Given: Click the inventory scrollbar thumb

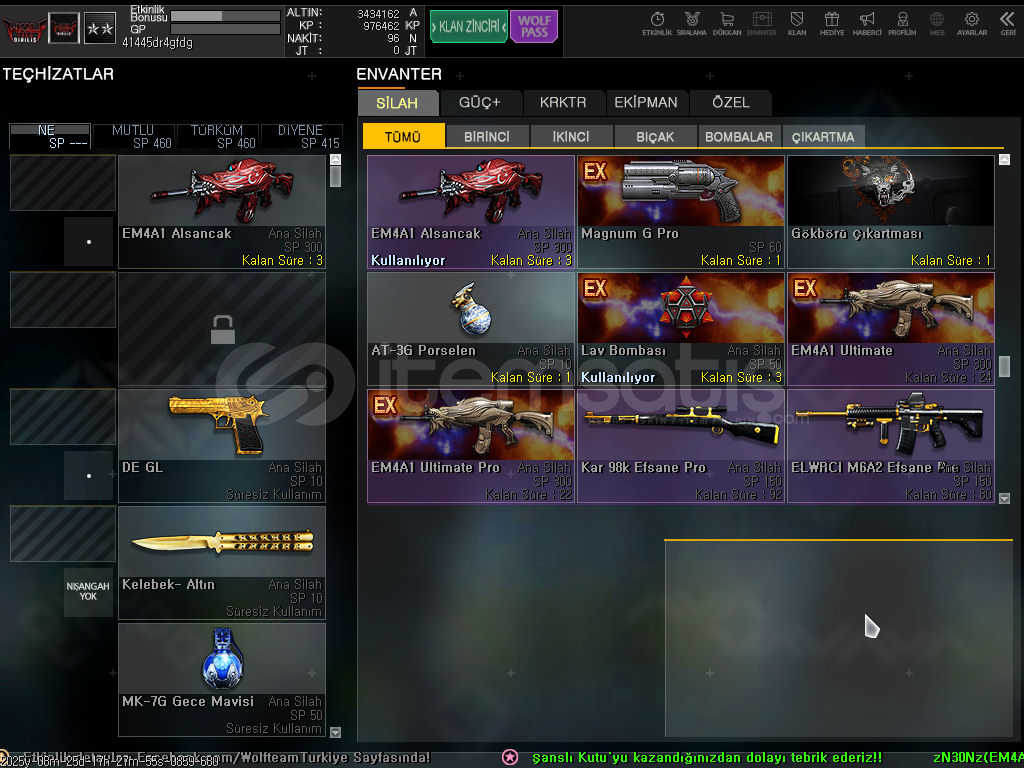Looking at the screenshot, I should (1004, 366).
